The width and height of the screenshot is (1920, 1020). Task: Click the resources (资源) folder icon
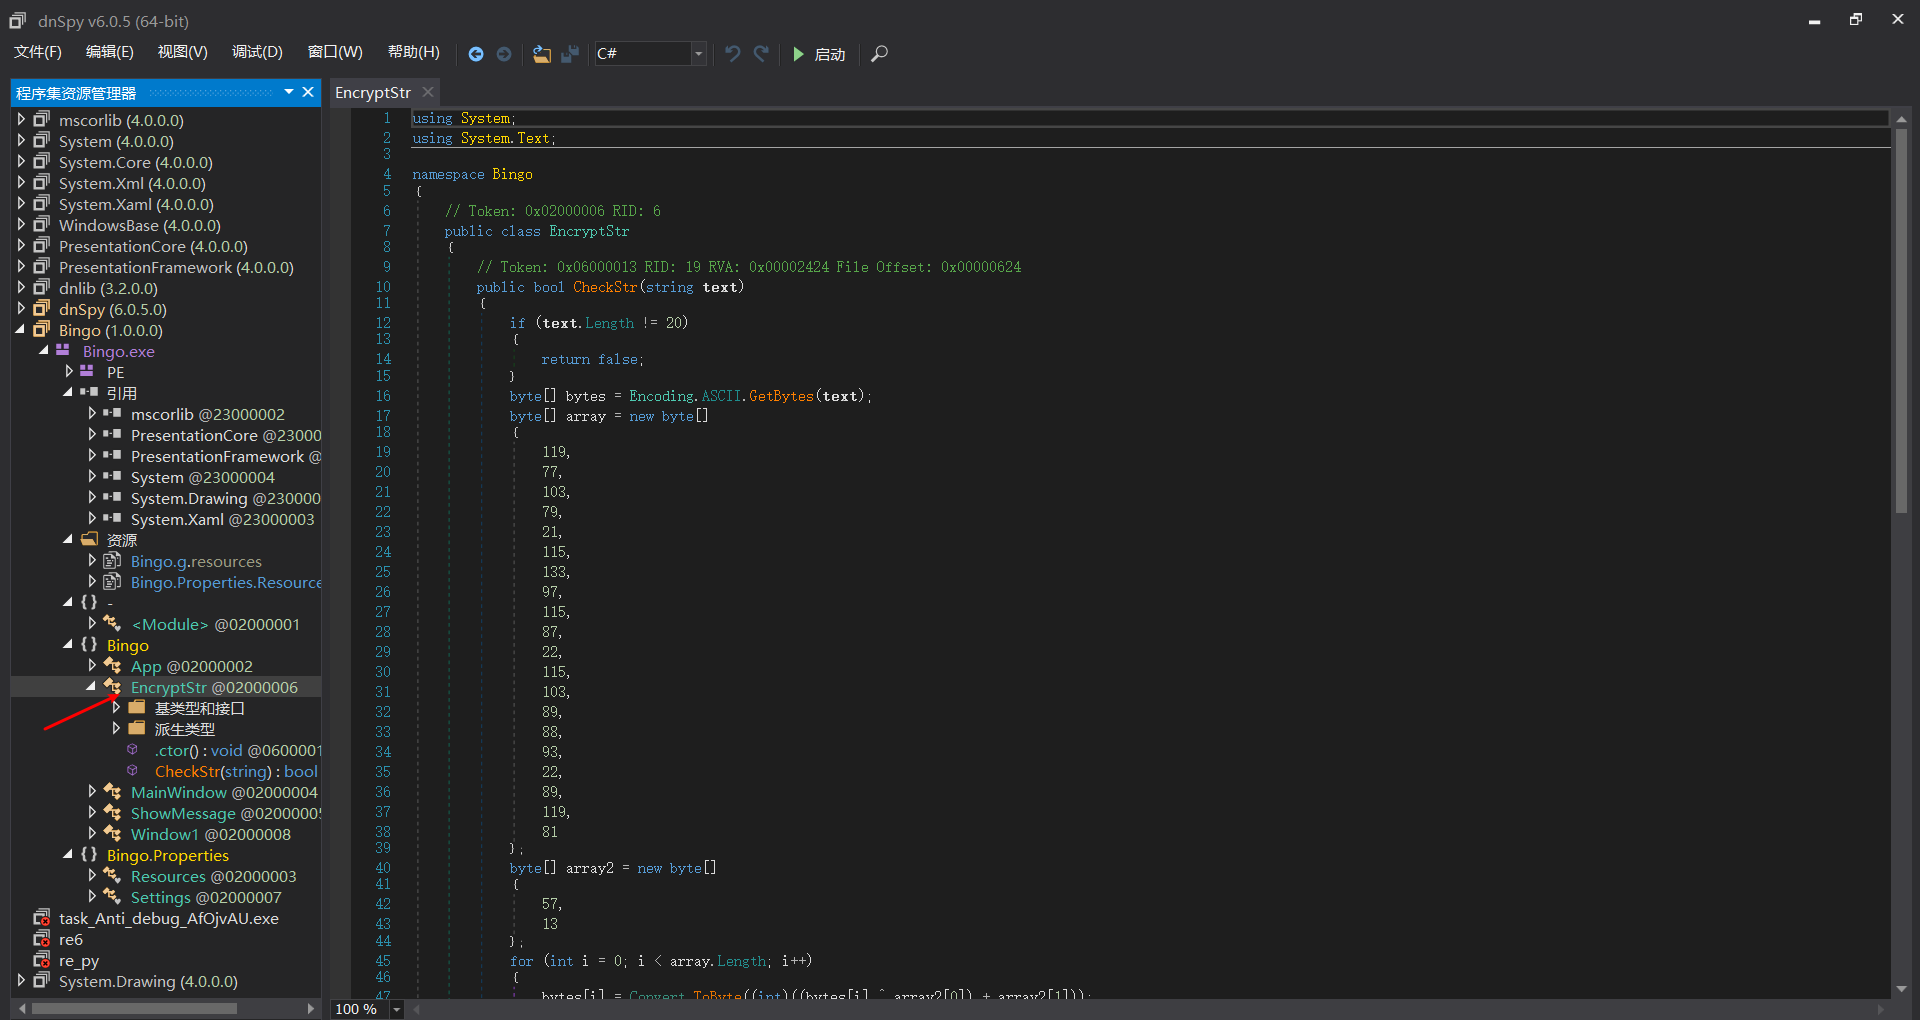(89, 539)
